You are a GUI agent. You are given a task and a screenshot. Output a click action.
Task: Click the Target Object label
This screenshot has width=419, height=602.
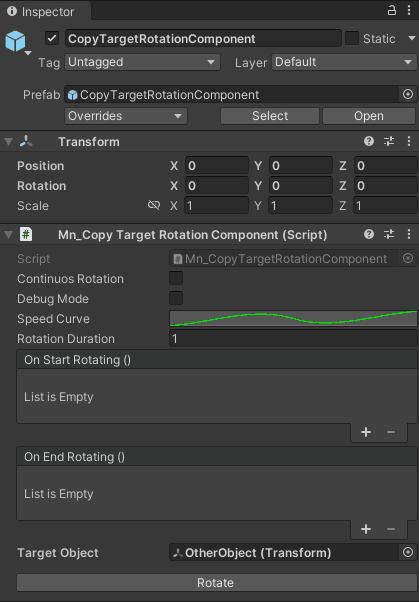pyautogui.click(x=58, y=552)
